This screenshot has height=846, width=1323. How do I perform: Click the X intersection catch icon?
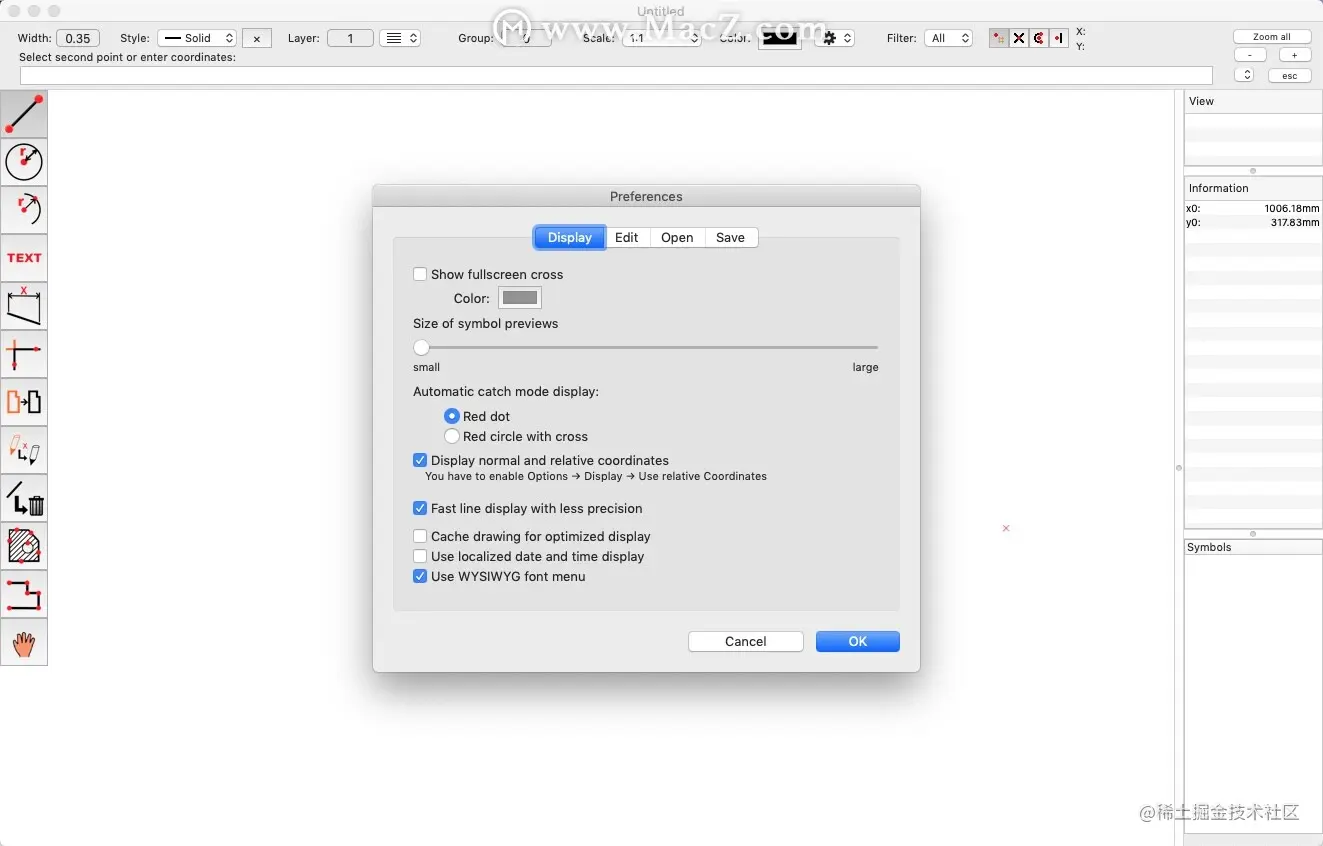point(1019,38)
